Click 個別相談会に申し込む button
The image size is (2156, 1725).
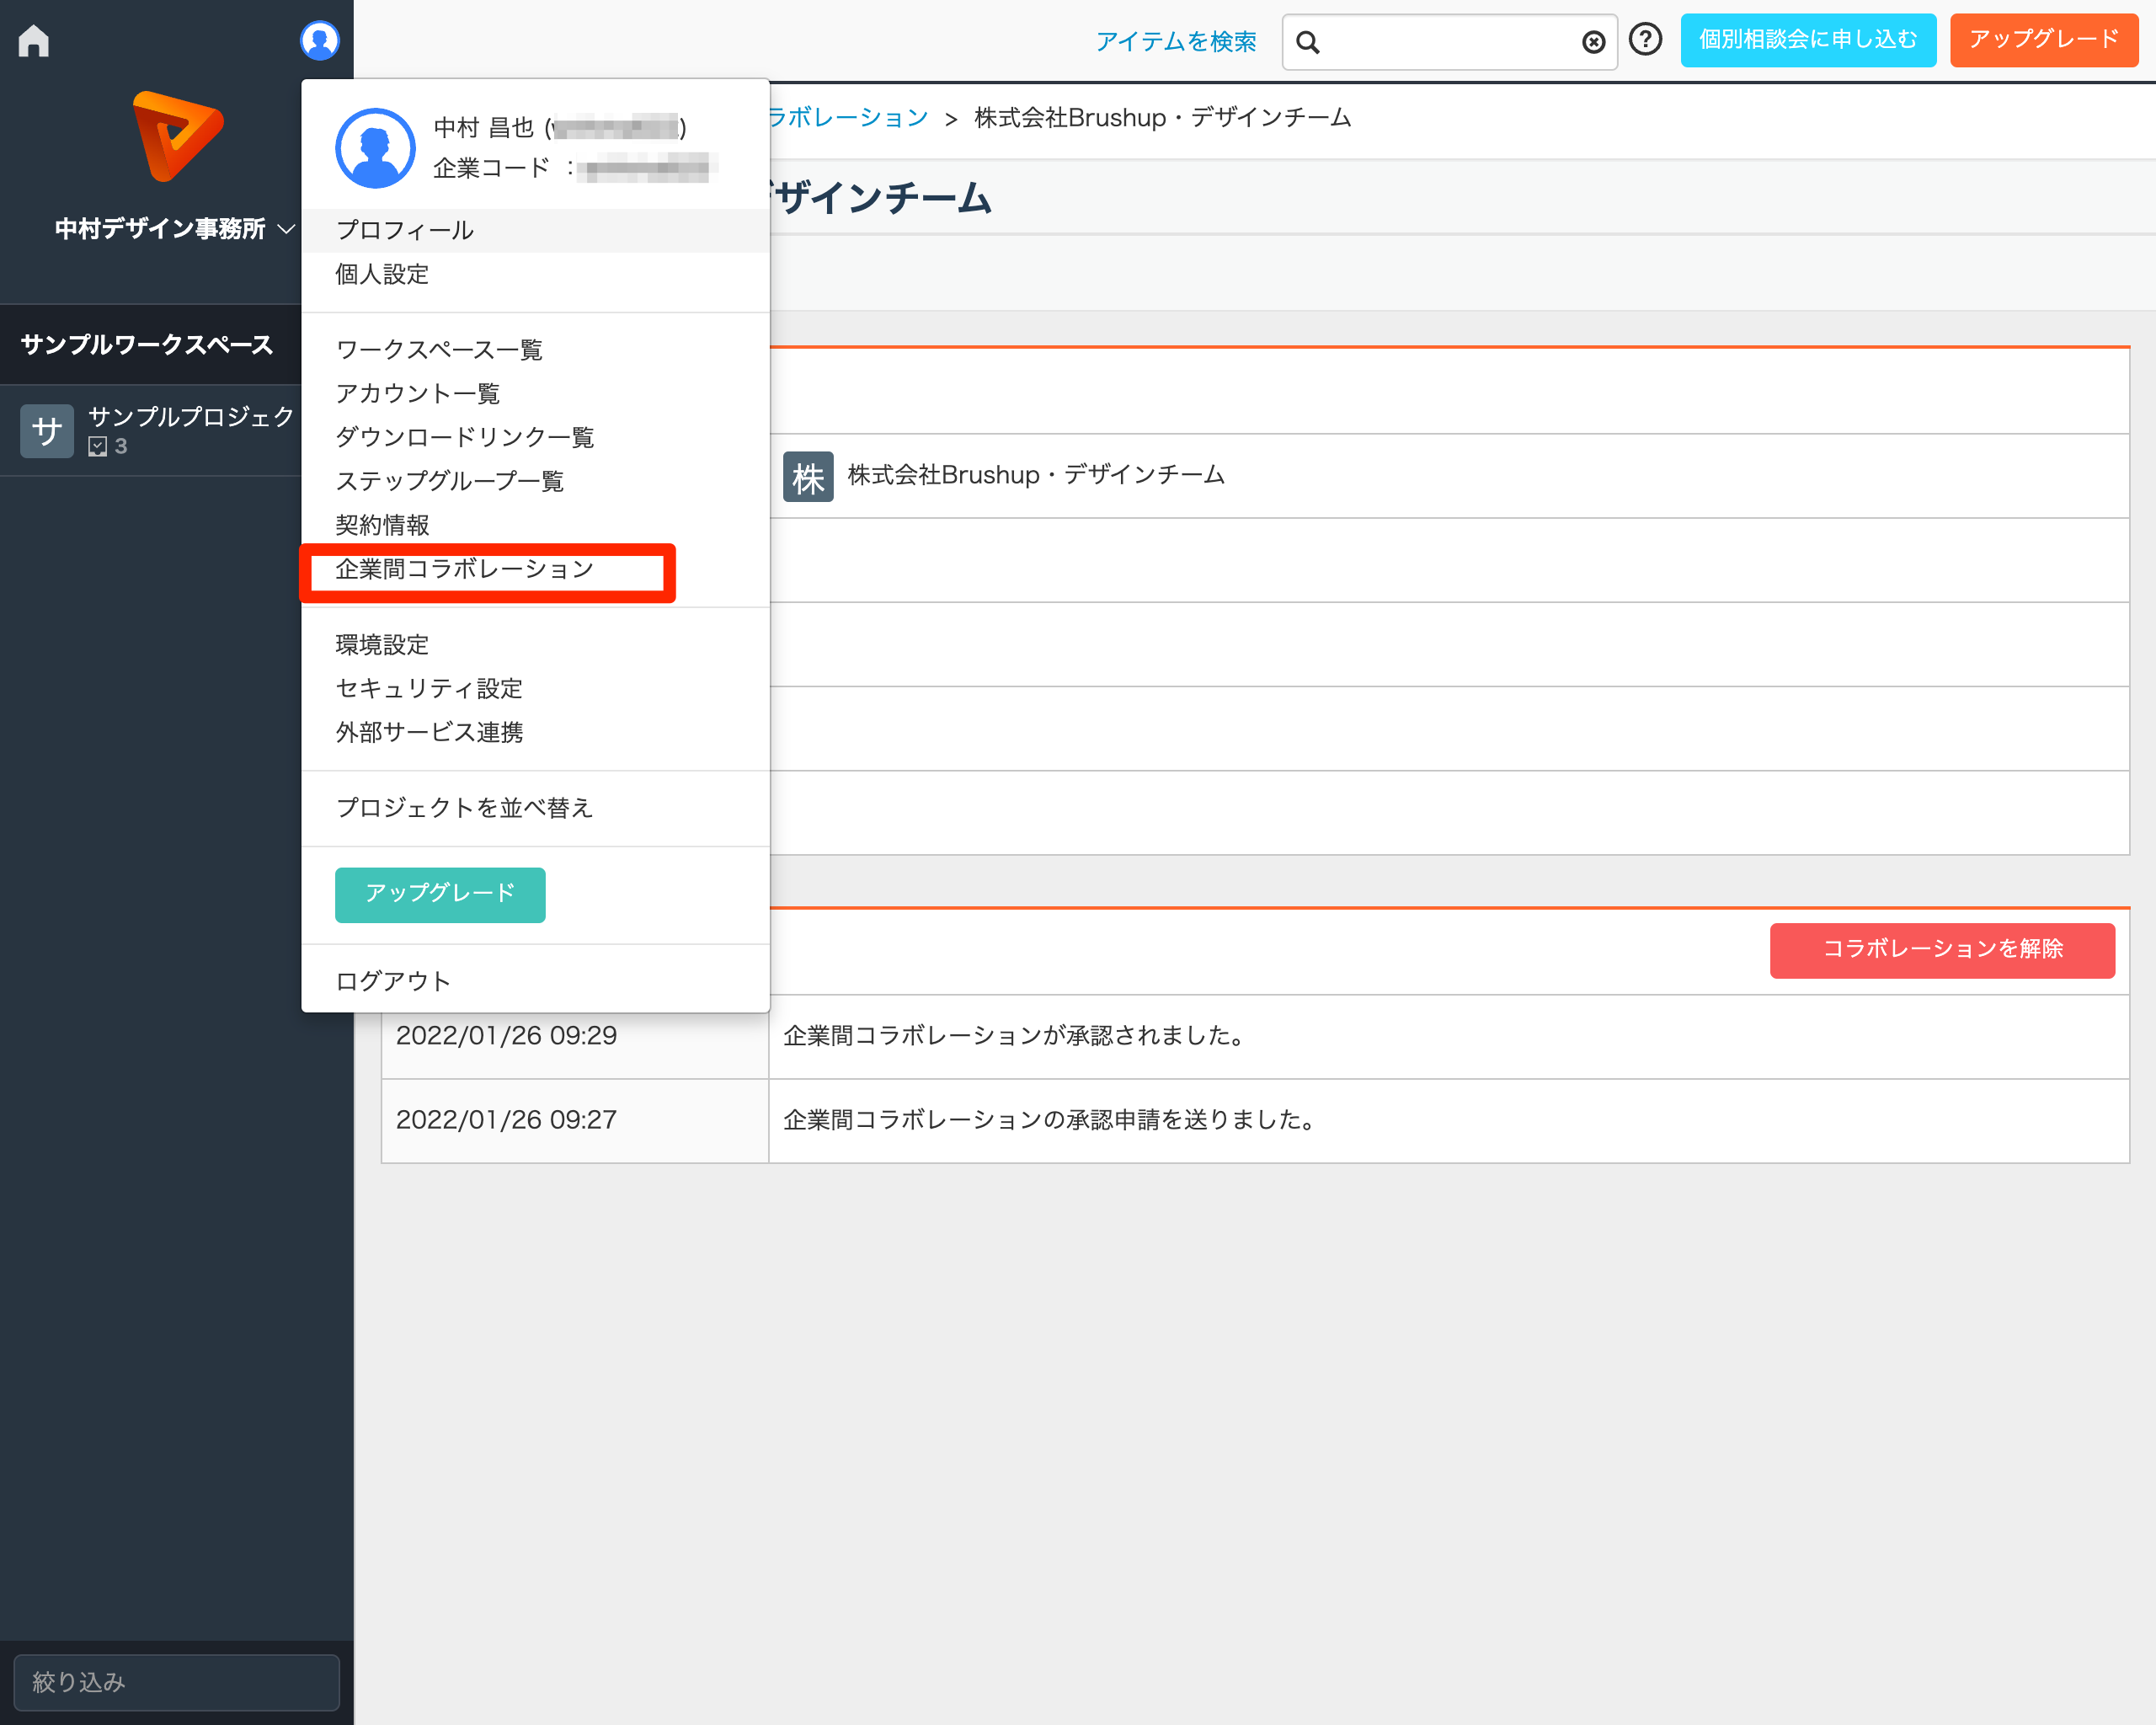click(x=1807, y=40)
